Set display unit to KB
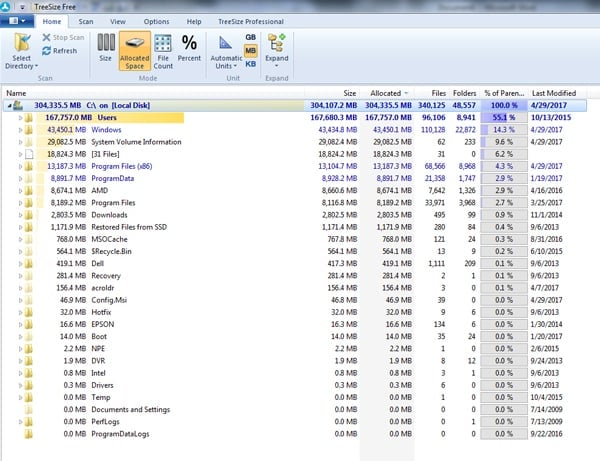Viewport: 600px width, 461px height. pos(251,64)
